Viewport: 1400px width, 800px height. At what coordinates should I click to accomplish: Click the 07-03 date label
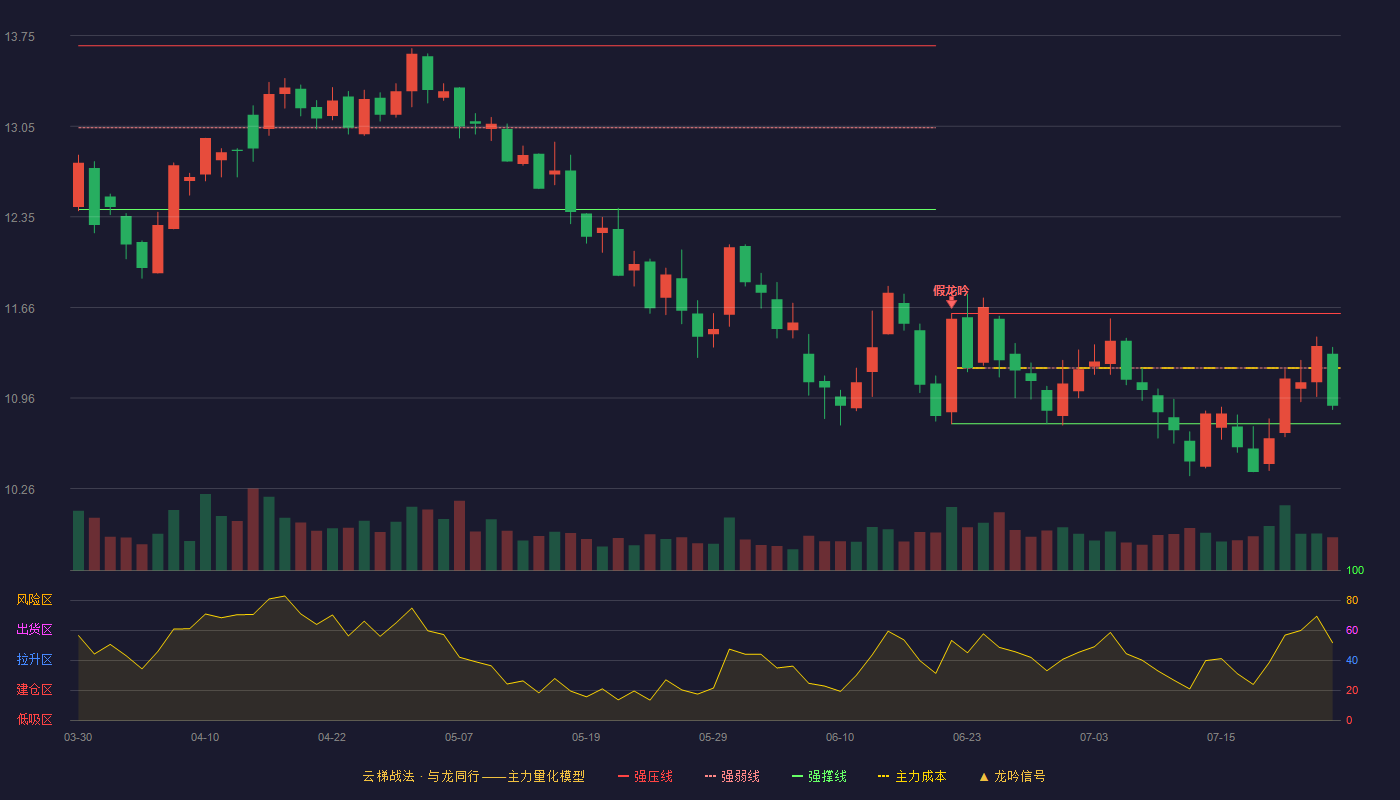click(1094, 737)
